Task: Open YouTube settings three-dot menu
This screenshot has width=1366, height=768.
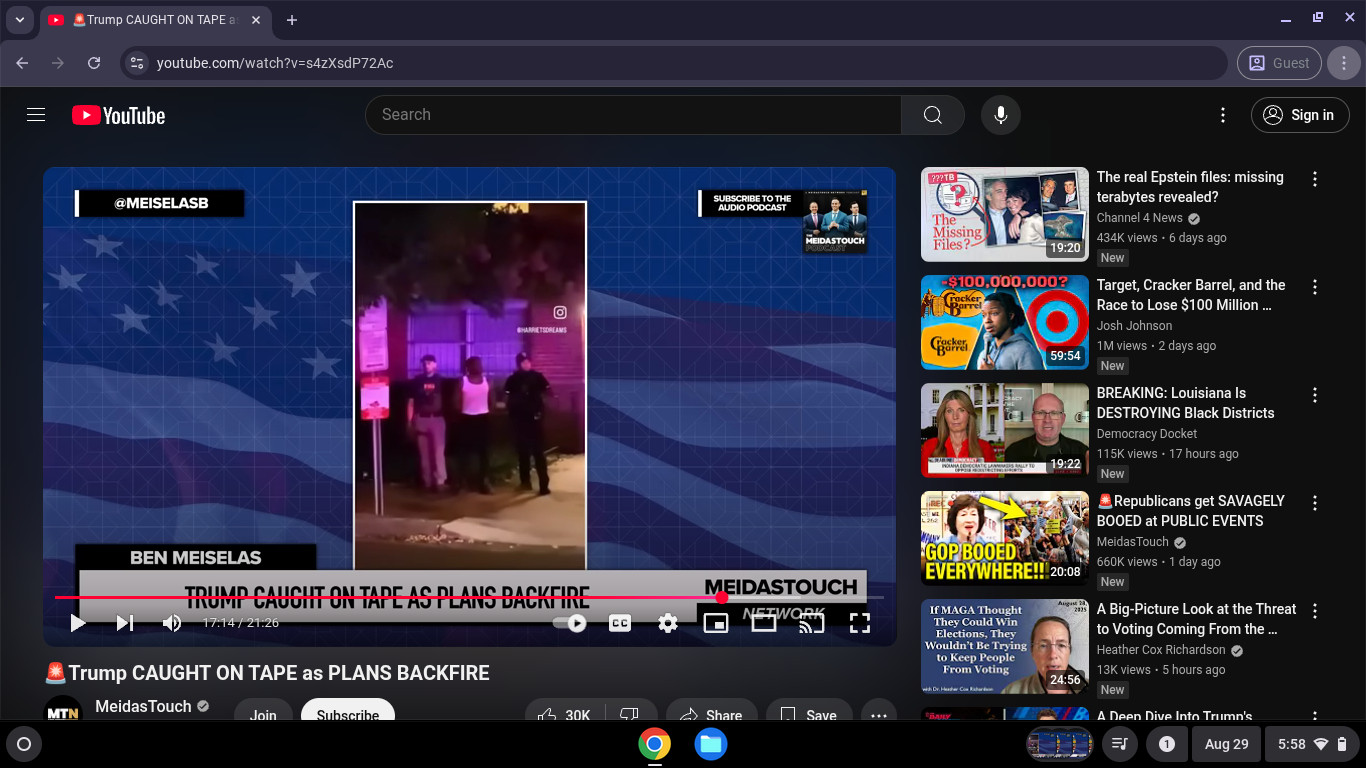Action: pos(1222,115)
